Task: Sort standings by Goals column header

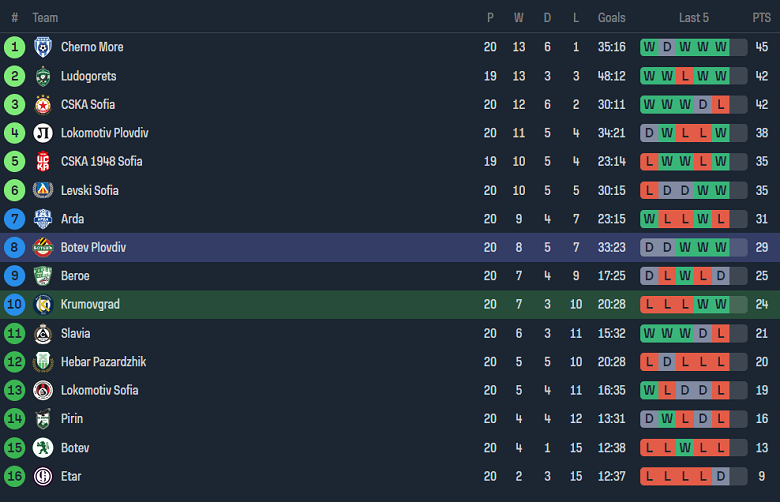Action: tap(611, 18)
